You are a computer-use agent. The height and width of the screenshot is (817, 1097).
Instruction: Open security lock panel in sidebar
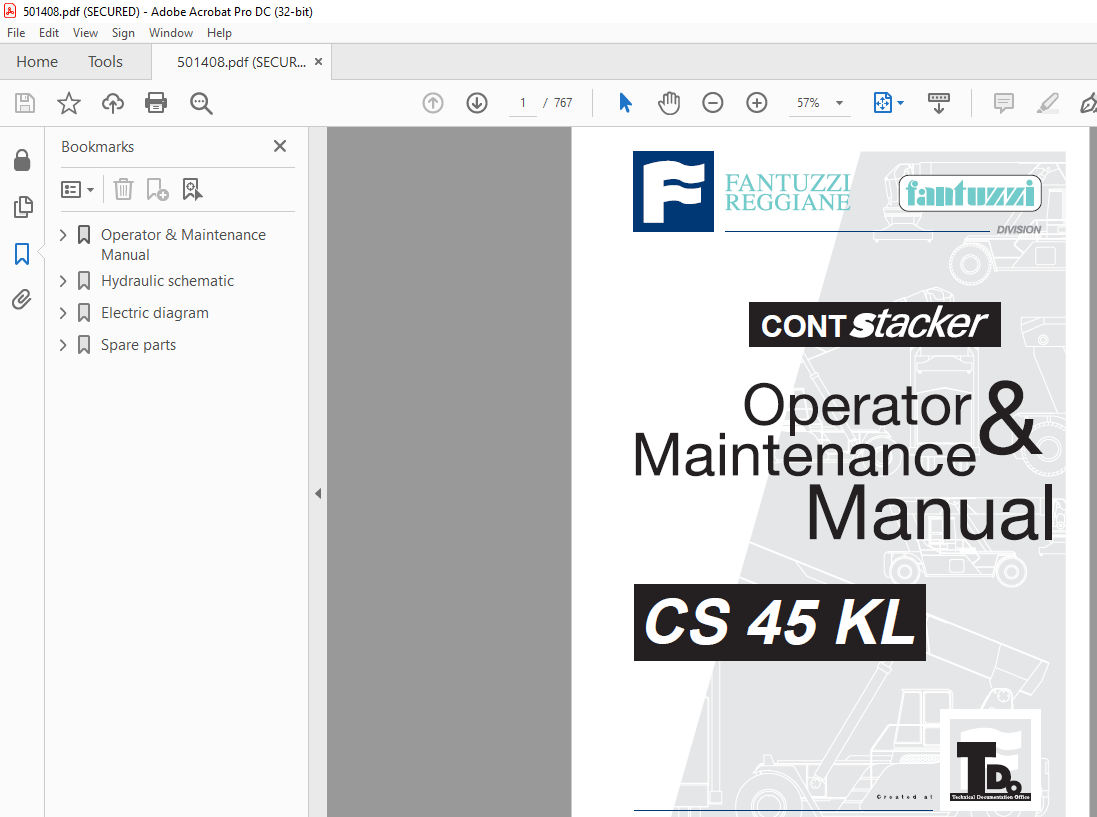click(22, 160)
